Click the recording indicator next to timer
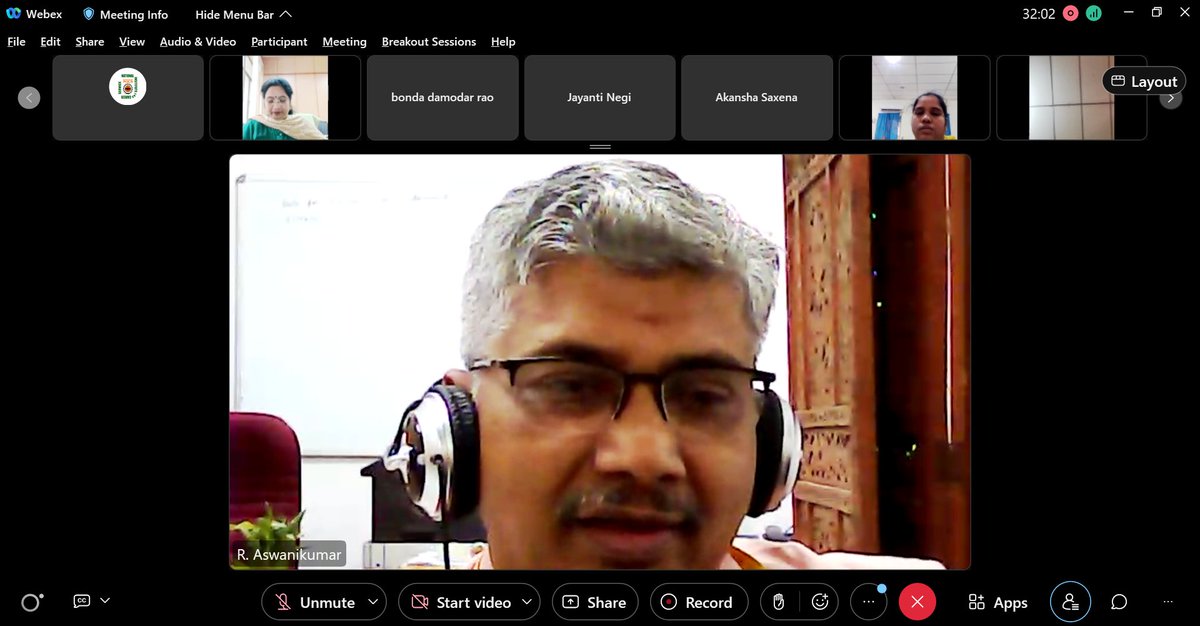 1071,13
